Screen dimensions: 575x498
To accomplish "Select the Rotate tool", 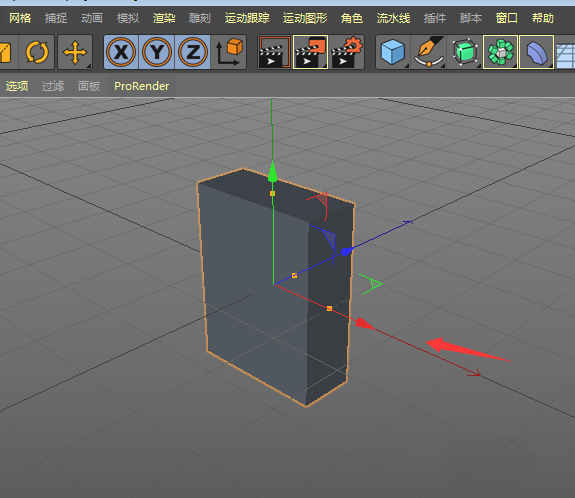I will pos(37,52).
